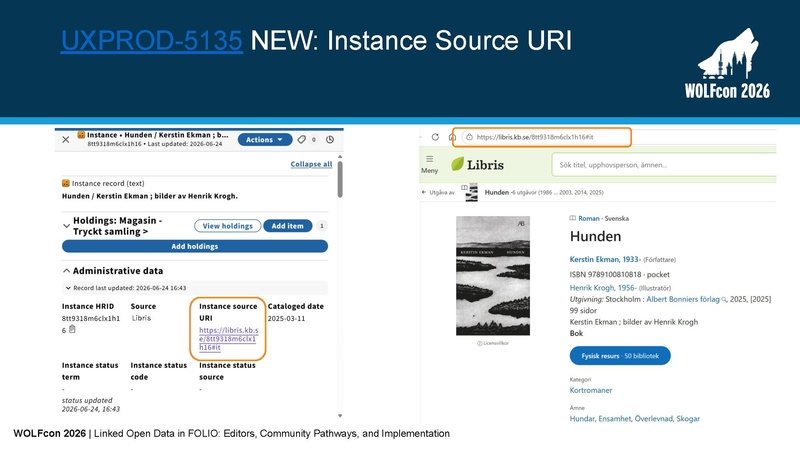The width and height of the screenshot is (800, 450).
Task: Click the scrollbar up arrow in instance pane
Action: coord(340,157)
